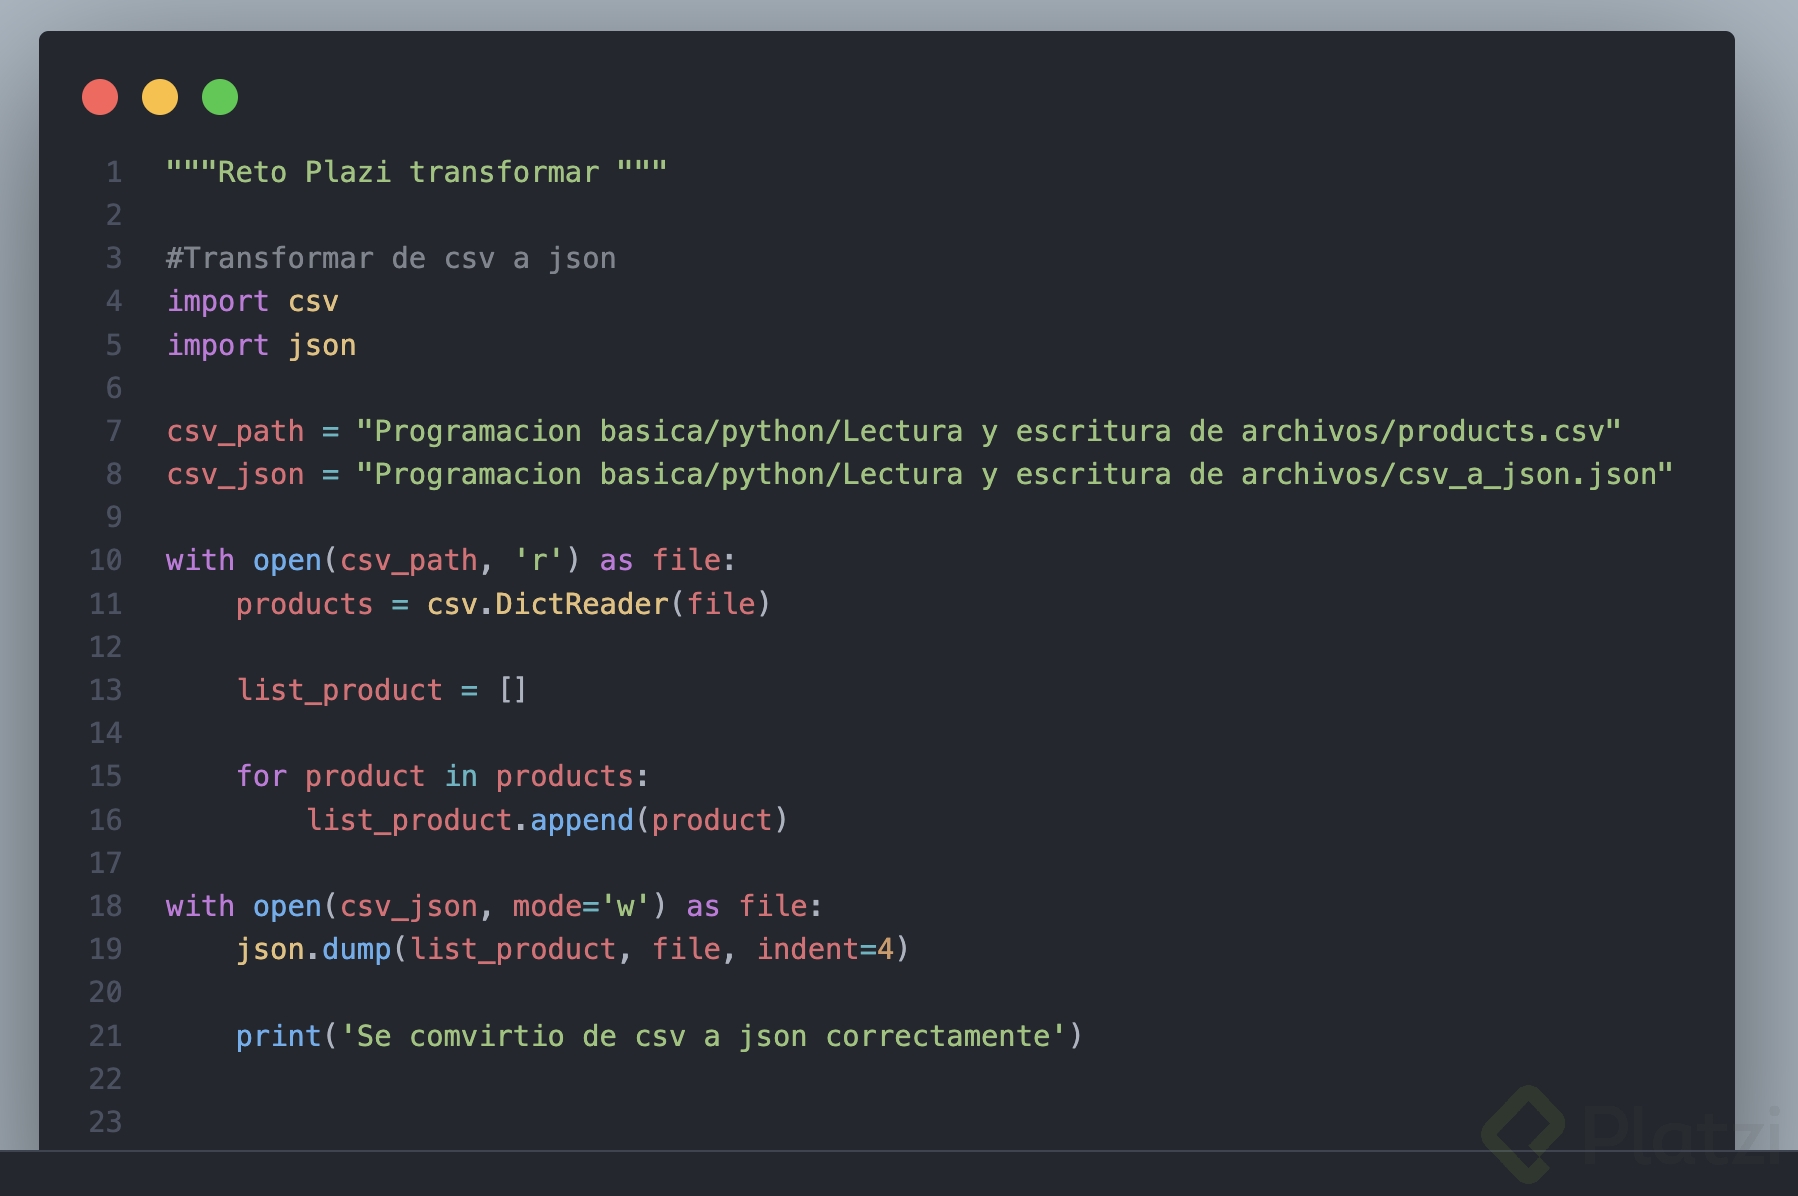Click the docstring "Reto Plazi transformar"
Image resolution: width=1798 pixels, height=1196 pixels.
[416, 172]
